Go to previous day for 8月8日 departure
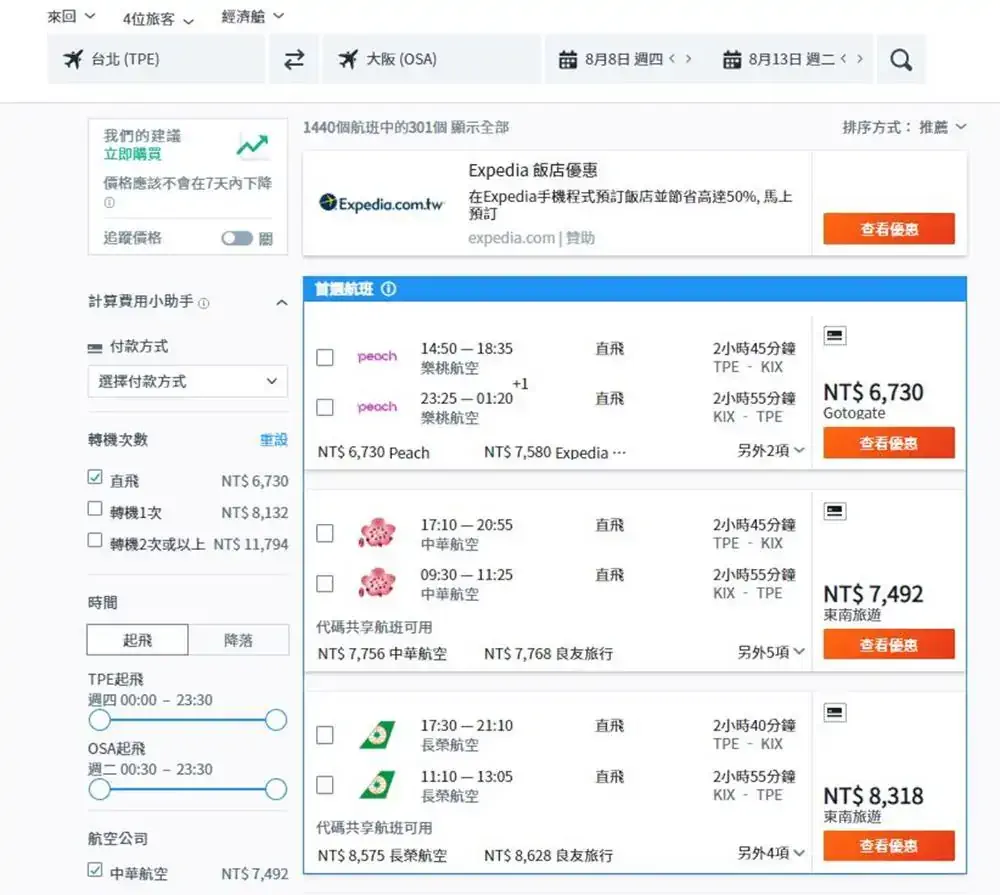 pos(672,59)
